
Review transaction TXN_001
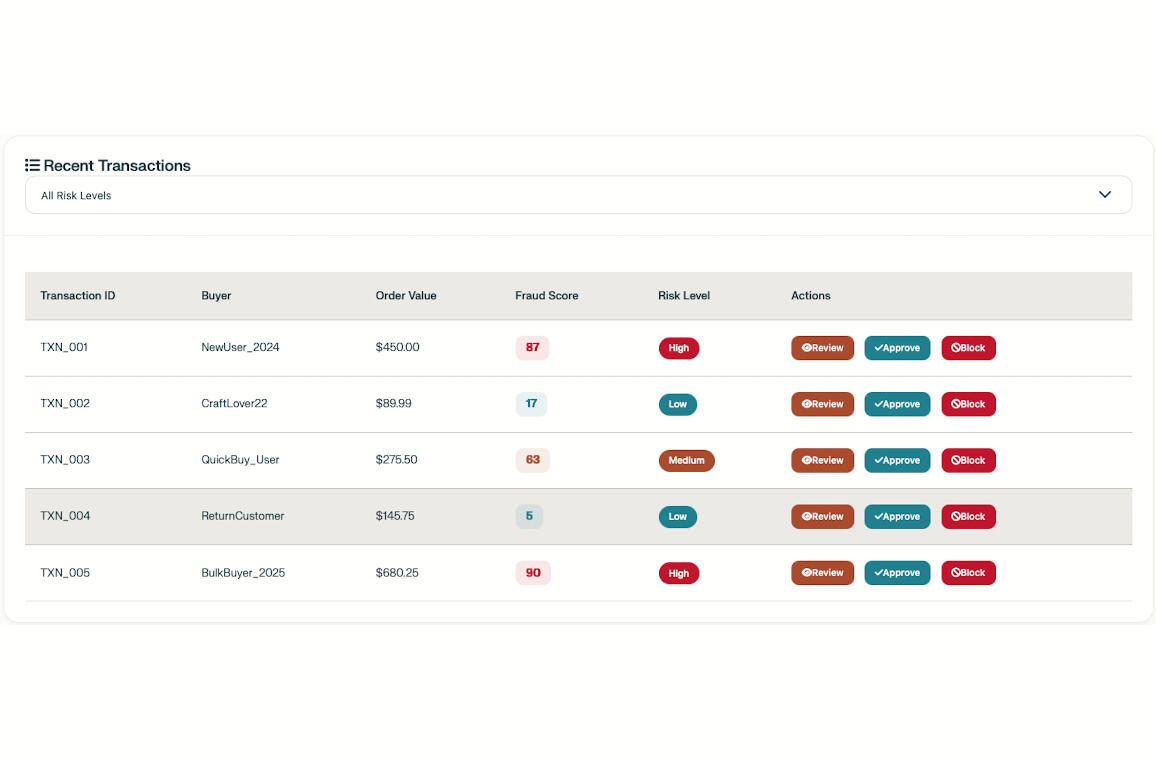point(822,348)
